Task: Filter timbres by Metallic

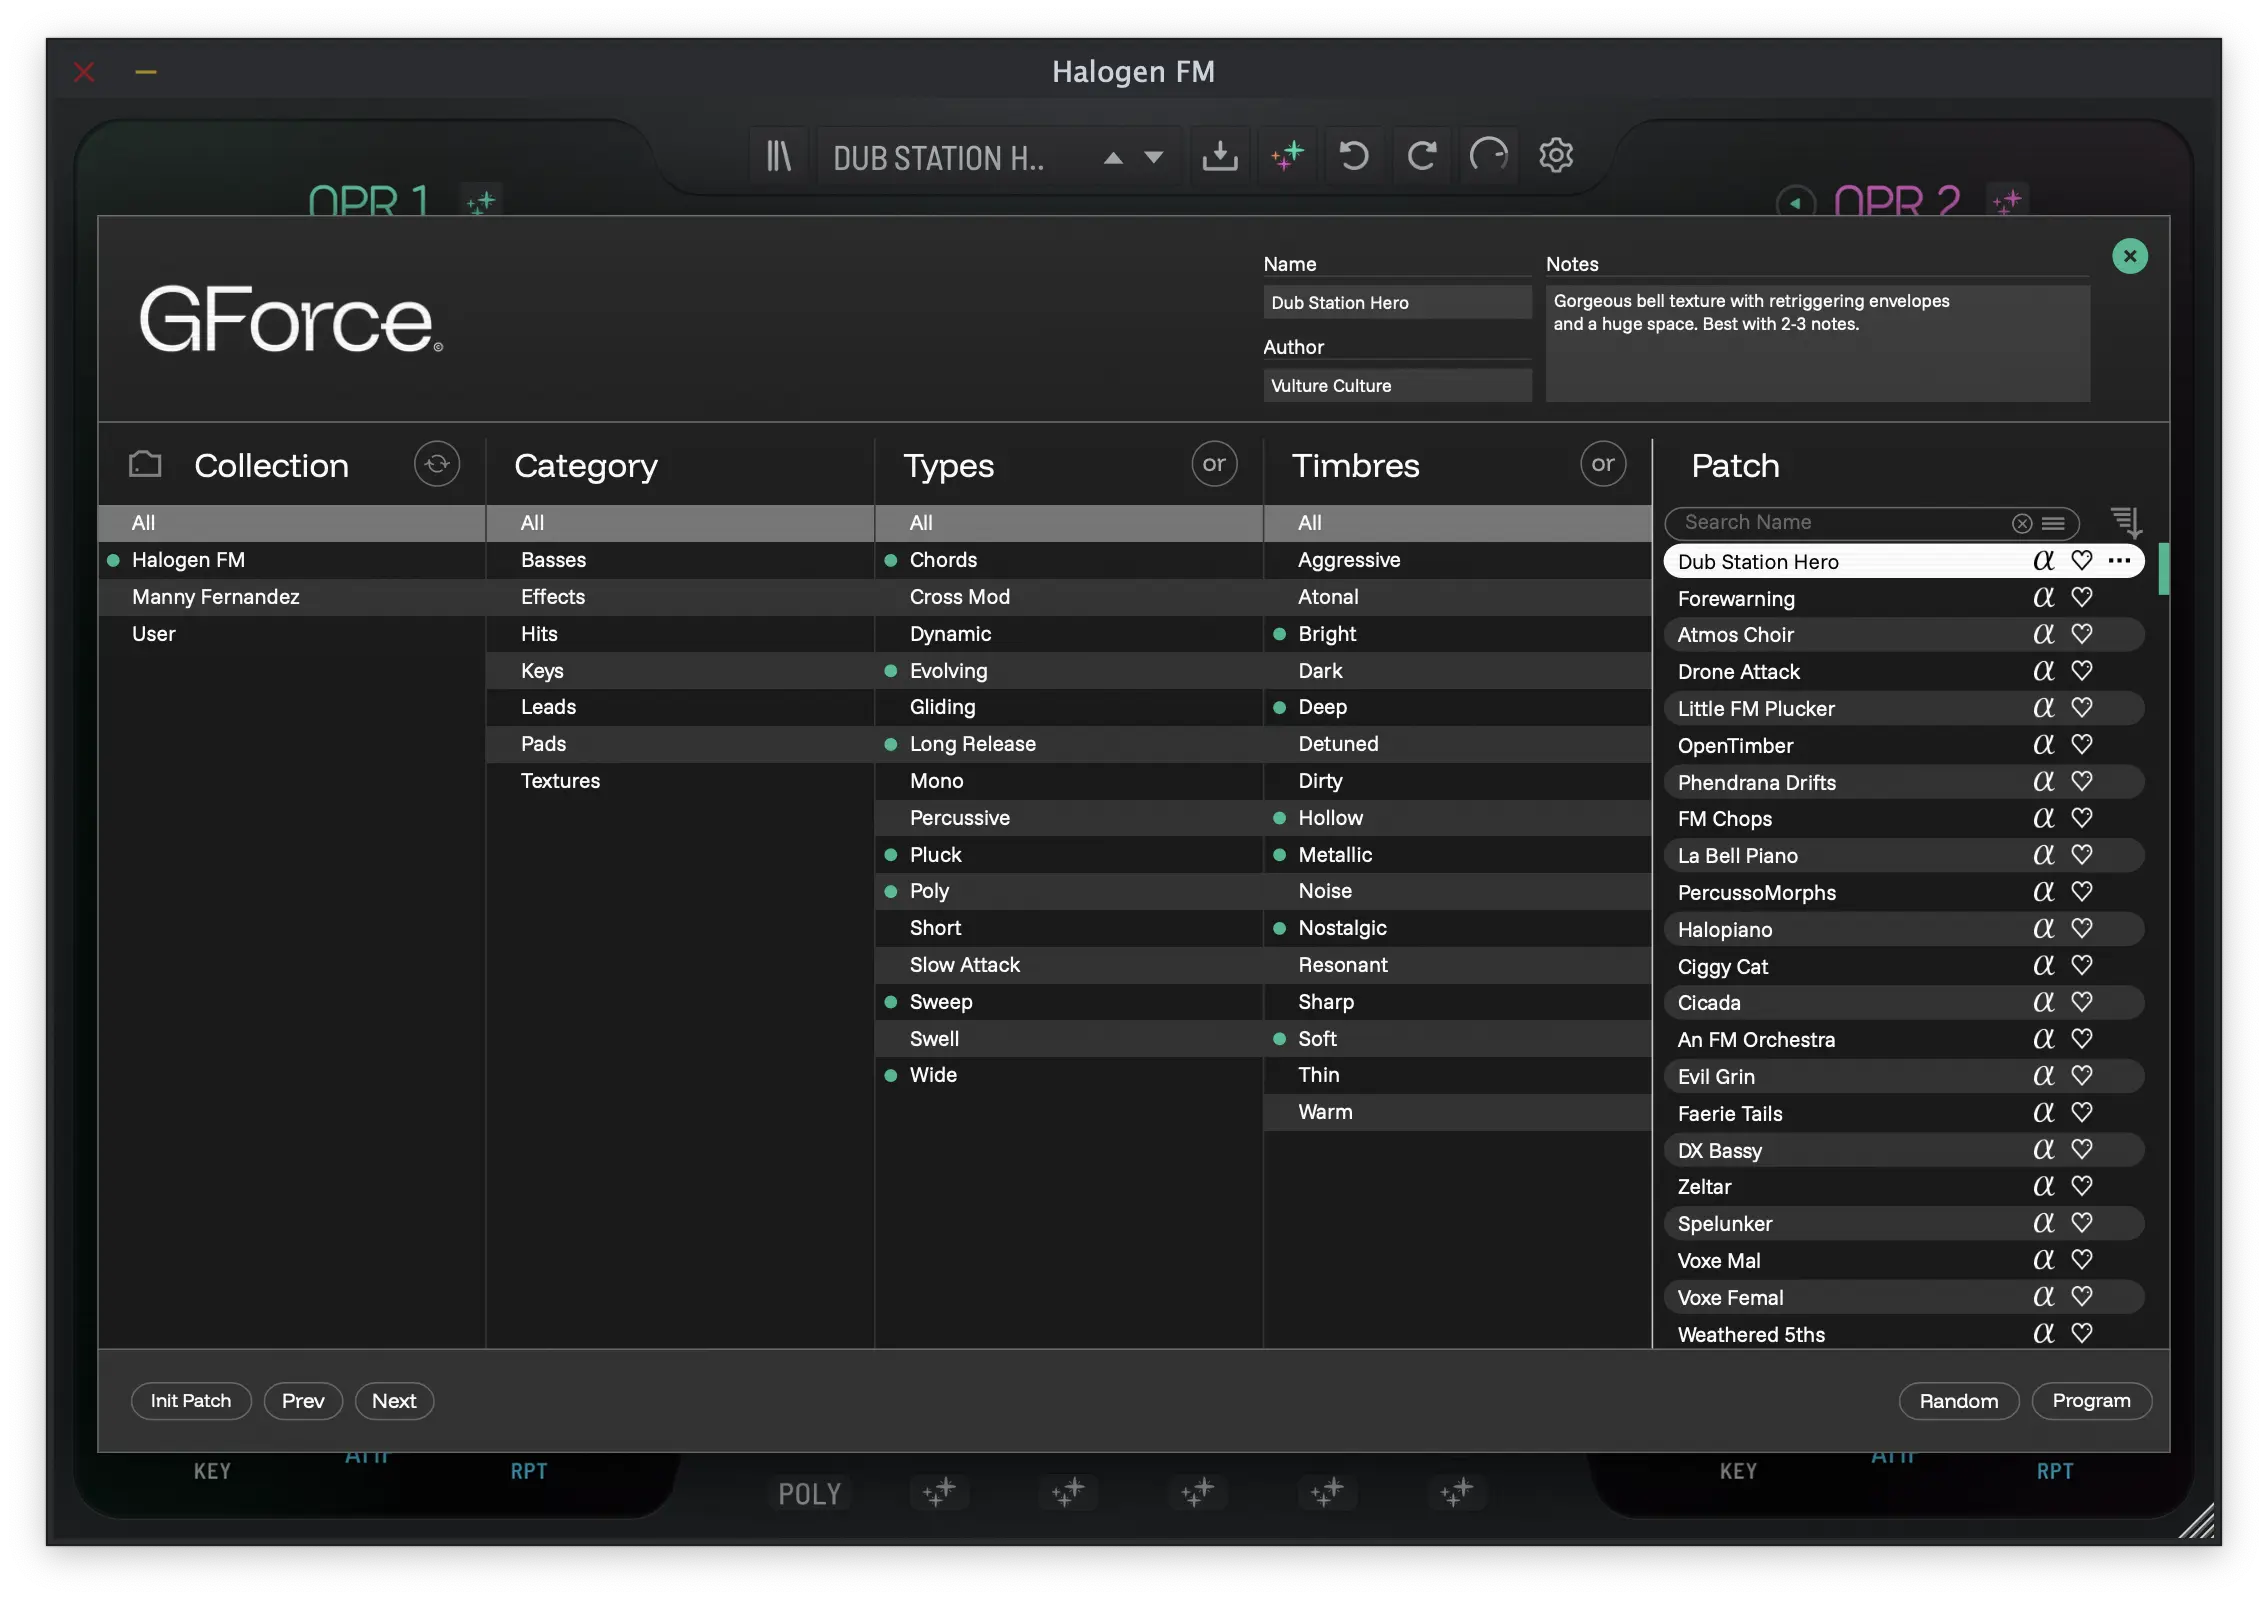Action: 1457,855
